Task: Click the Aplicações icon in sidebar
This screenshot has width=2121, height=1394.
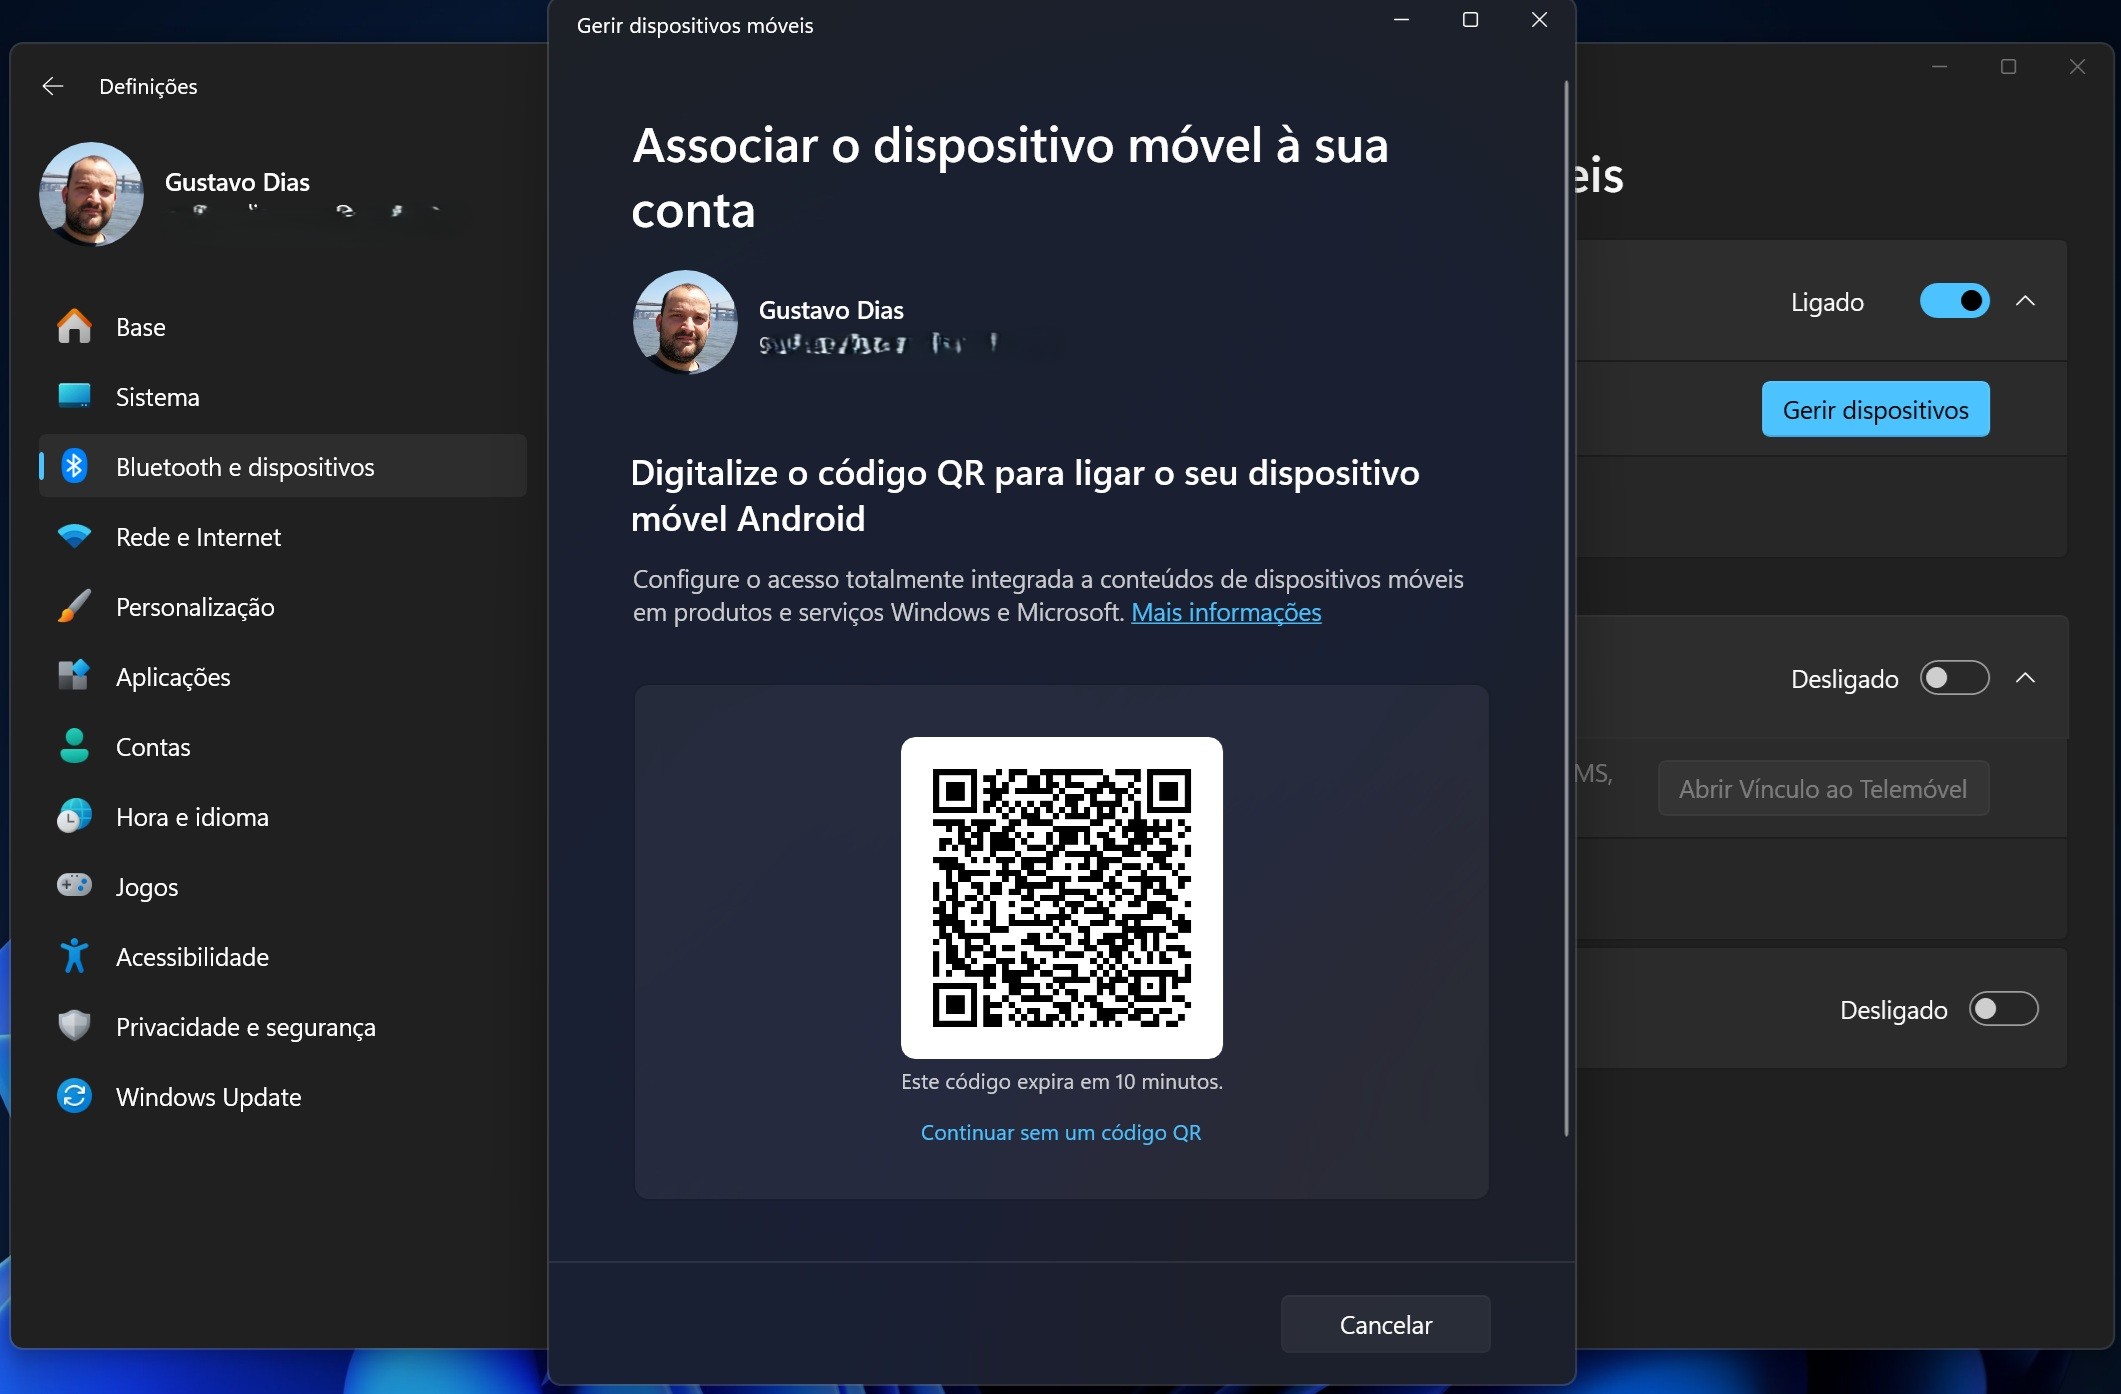Action: (74, 676)
